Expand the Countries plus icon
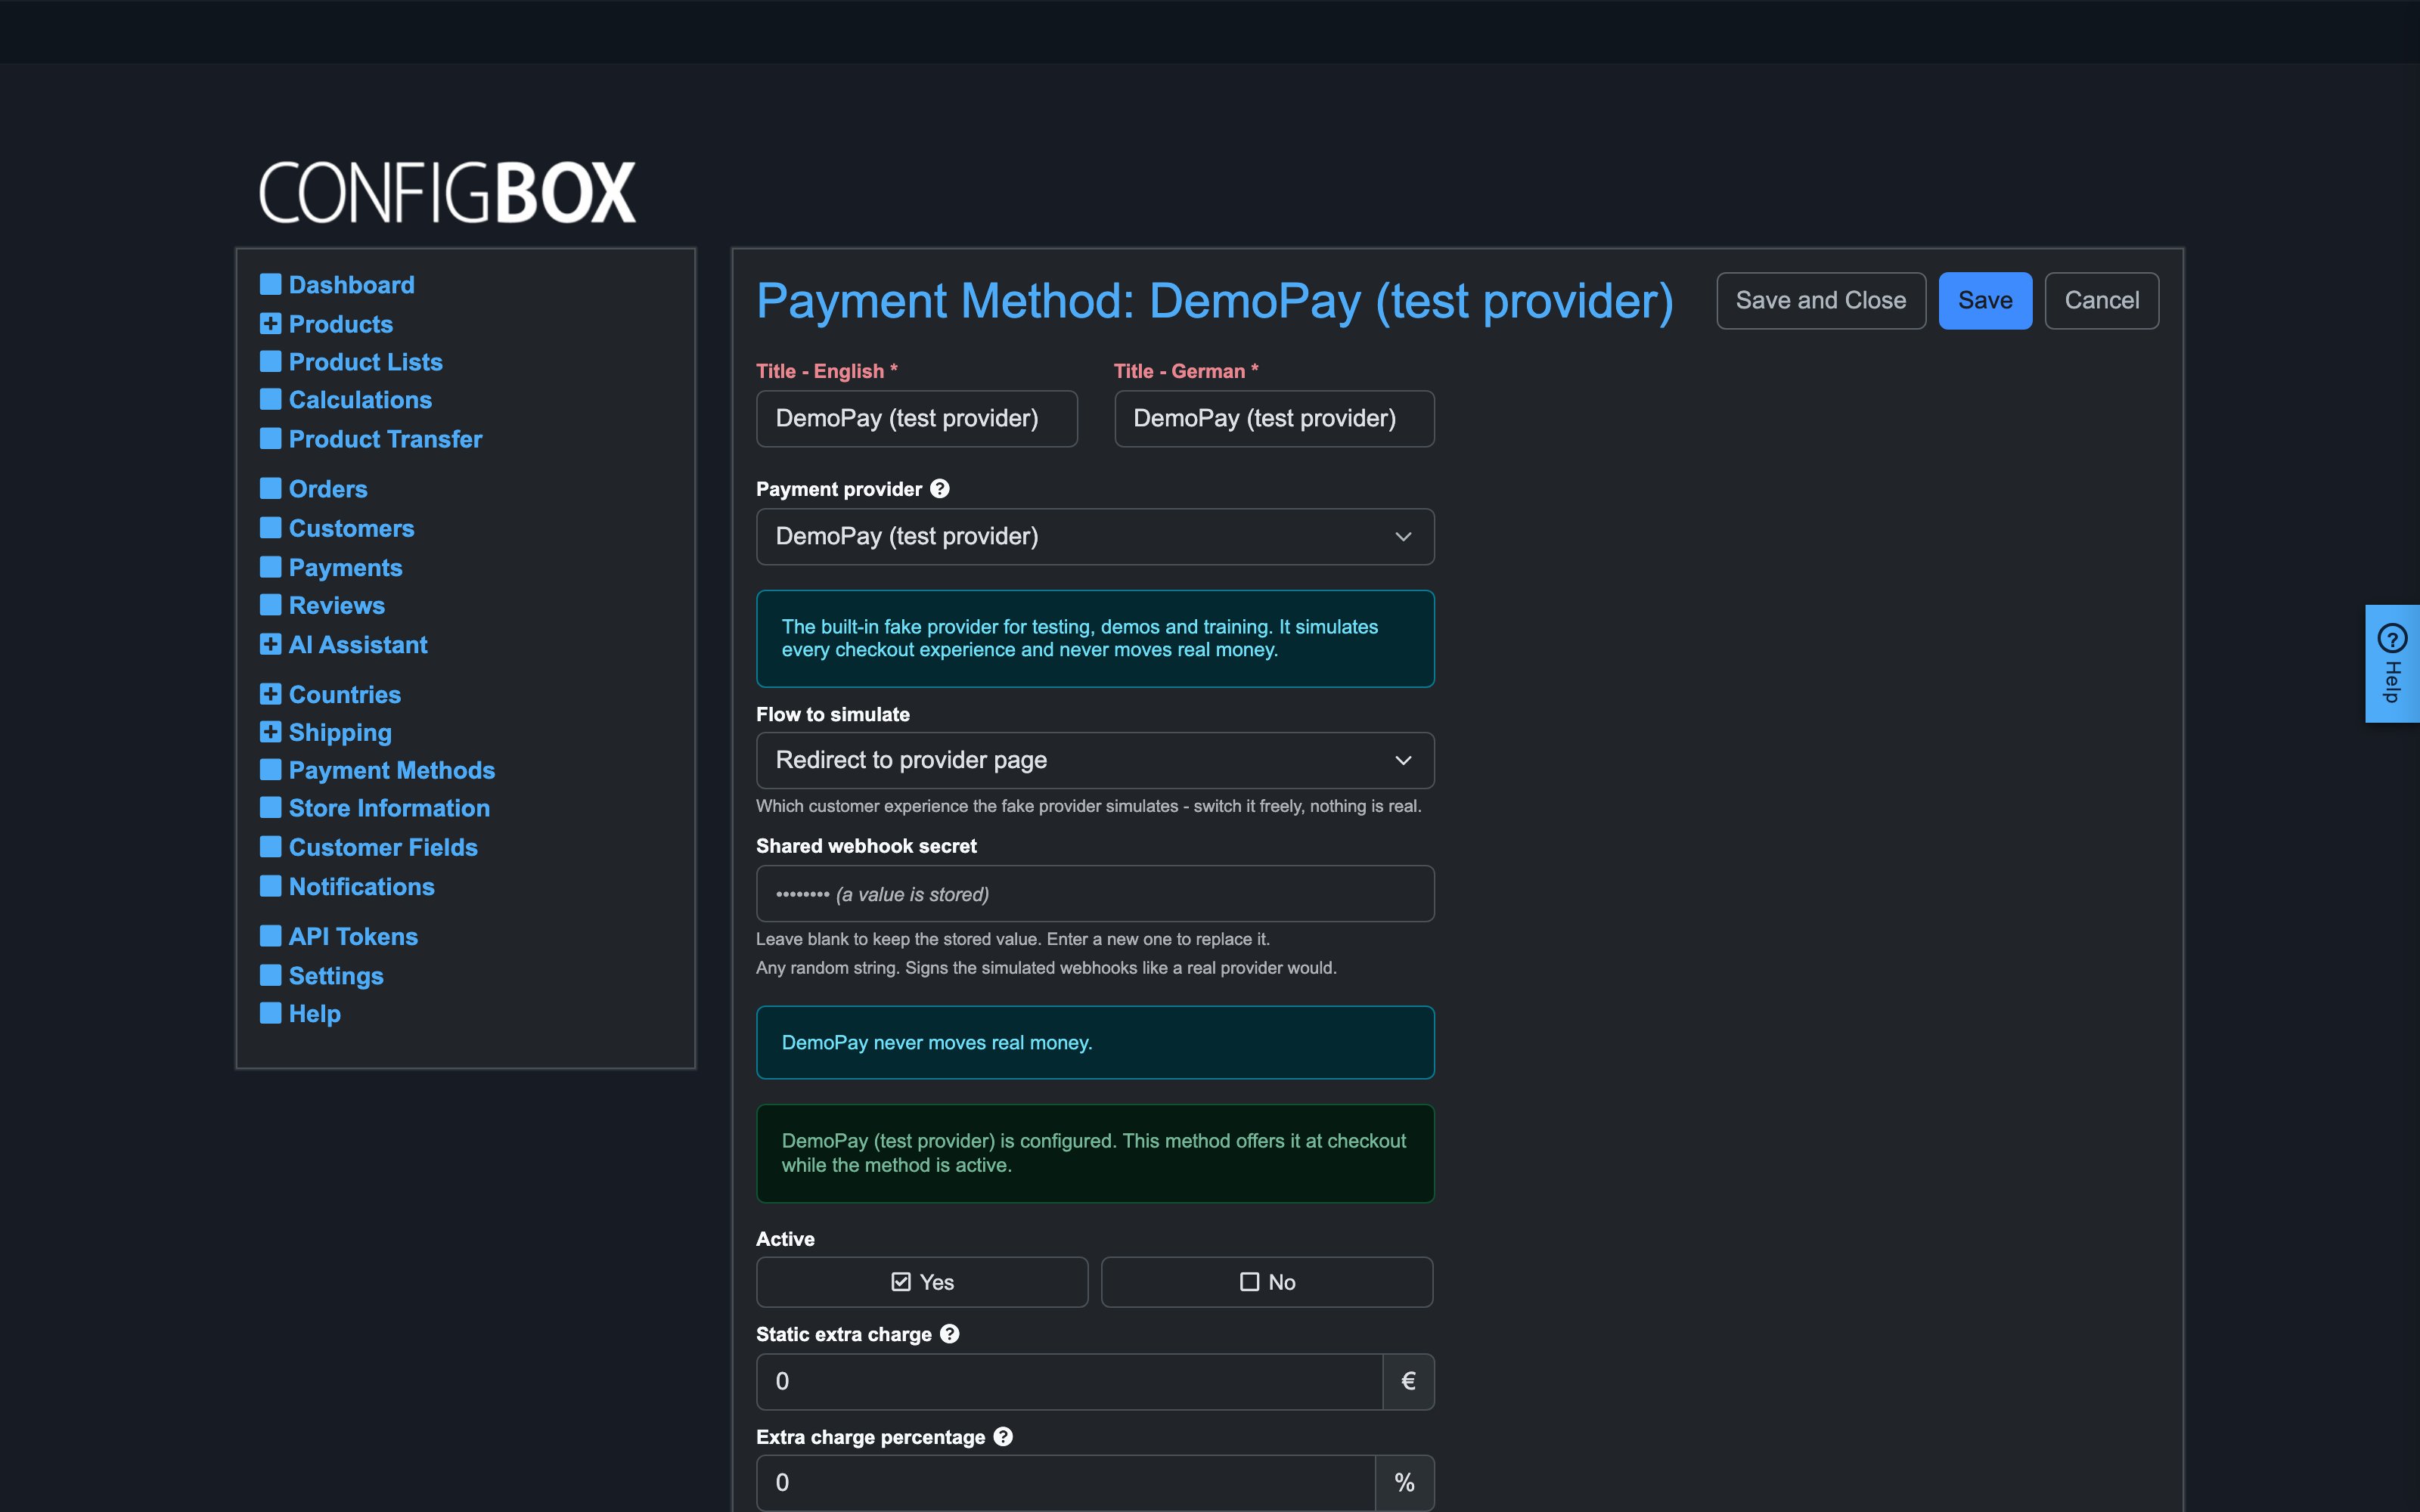2420x1512 pixels. click(x=270, y=694)
